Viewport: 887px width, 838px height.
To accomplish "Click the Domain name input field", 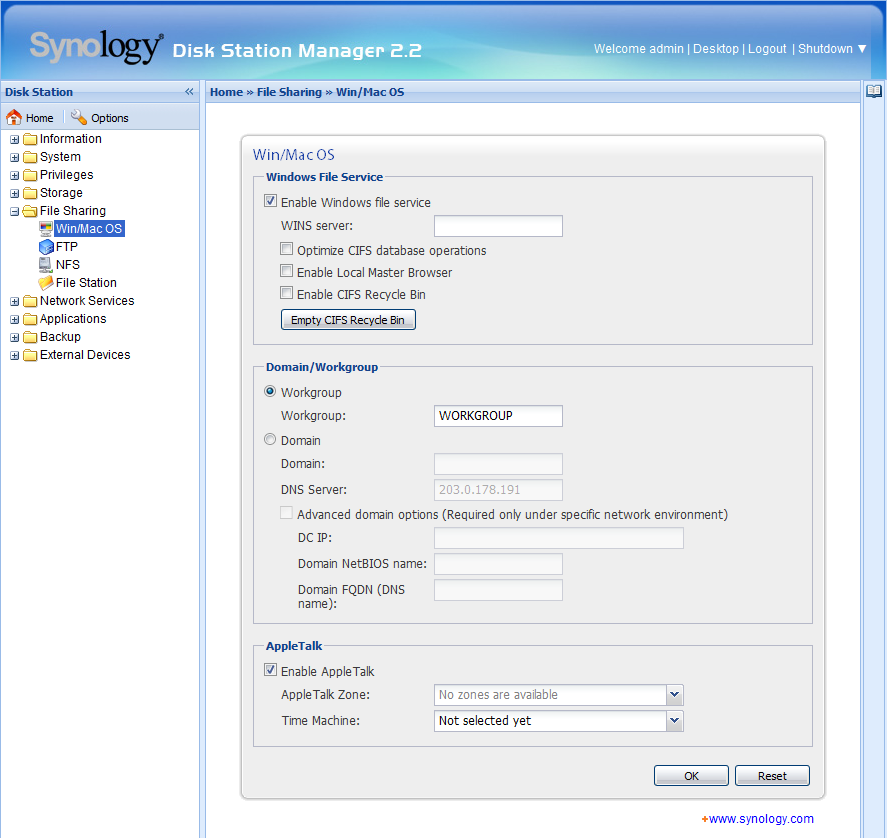I will coord(498,464).
